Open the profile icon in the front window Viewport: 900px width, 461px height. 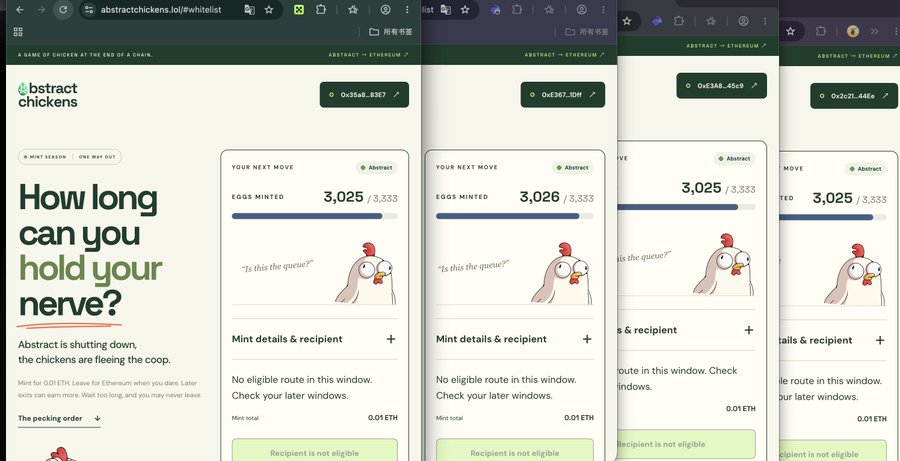click(x=386, y=10)
